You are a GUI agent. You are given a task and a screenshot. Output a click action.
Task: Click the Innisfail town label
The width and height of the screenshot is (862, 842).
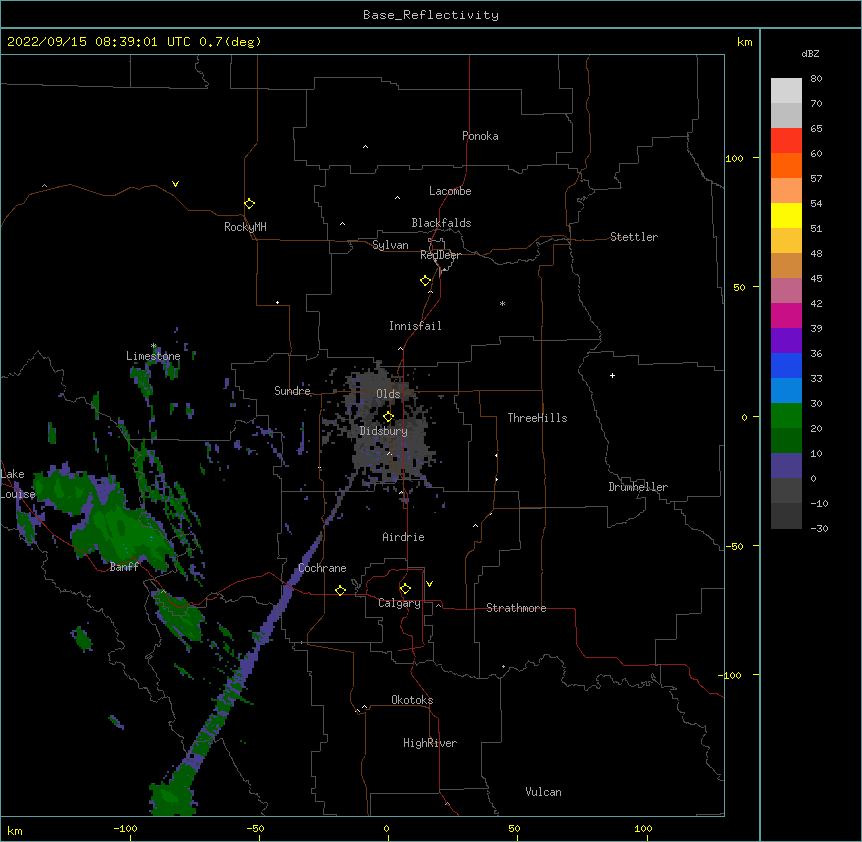(x=415, y=326)
